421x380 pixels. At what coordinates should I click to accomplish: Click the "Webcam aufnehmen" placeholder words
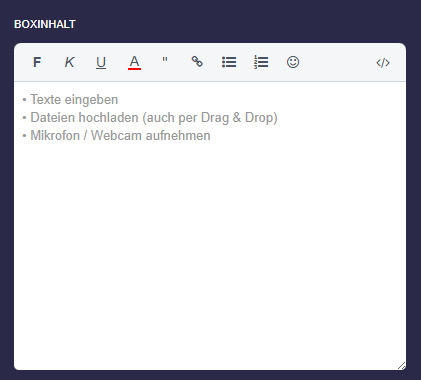click(x=151, y=136)
